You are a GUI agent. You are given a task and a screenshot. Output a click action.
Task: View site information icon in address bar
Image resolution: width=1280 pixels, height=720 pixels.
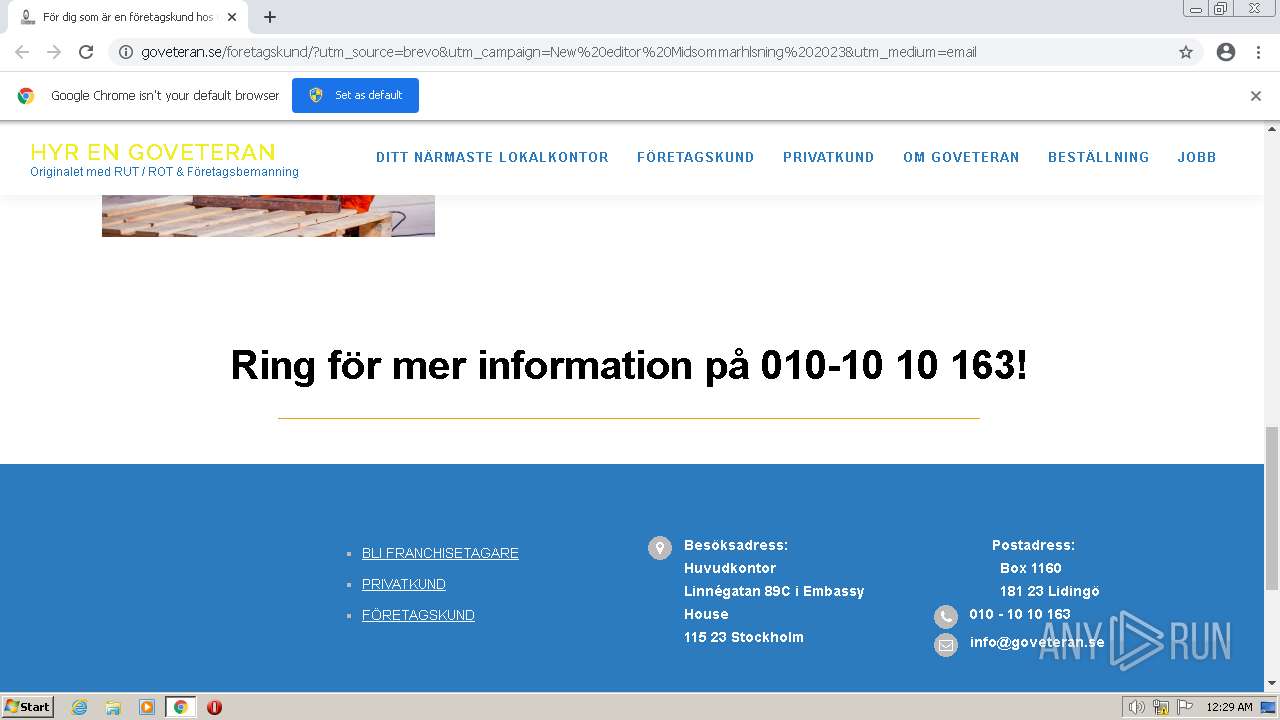(x=126, y=52)
